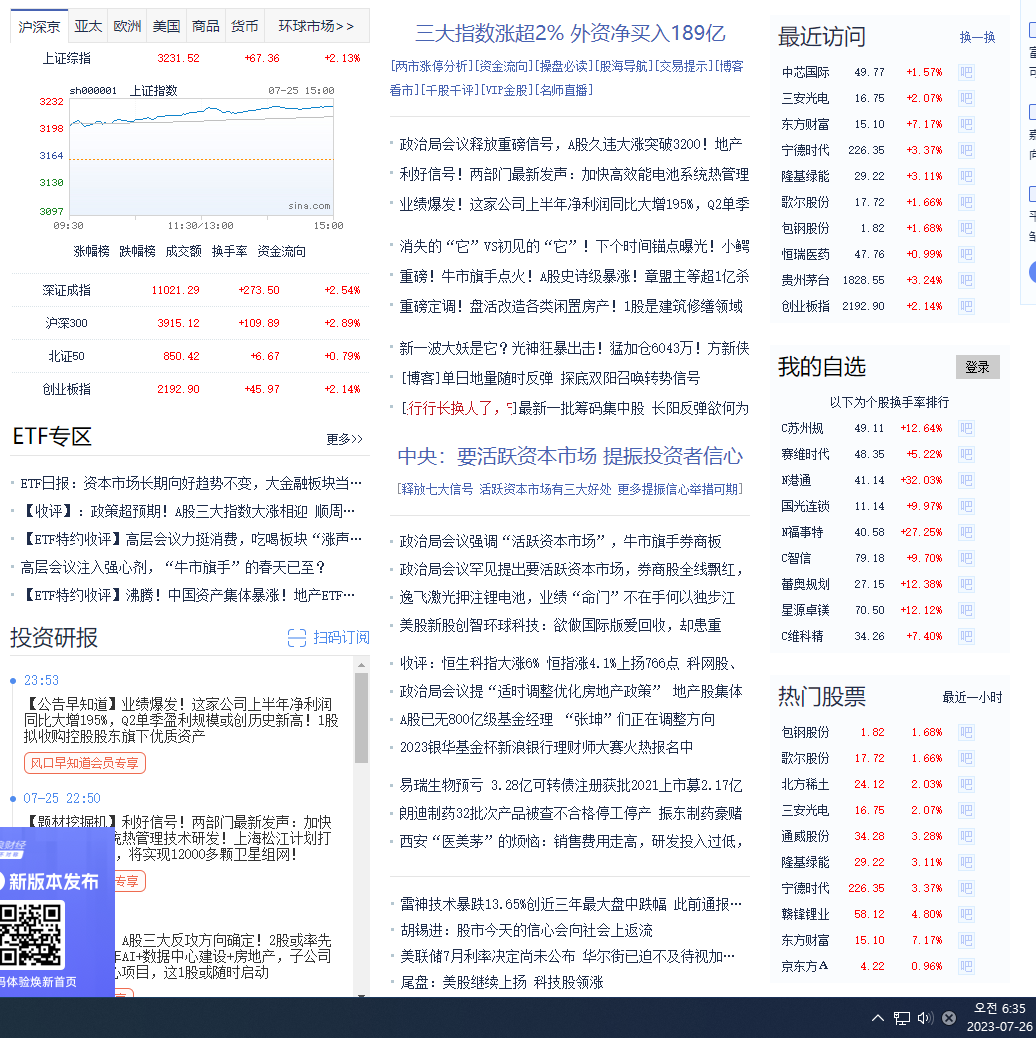Open the 吧 forum icon for 赣锋锂业
The image size is (1036, 1038).
click(966, 914)
